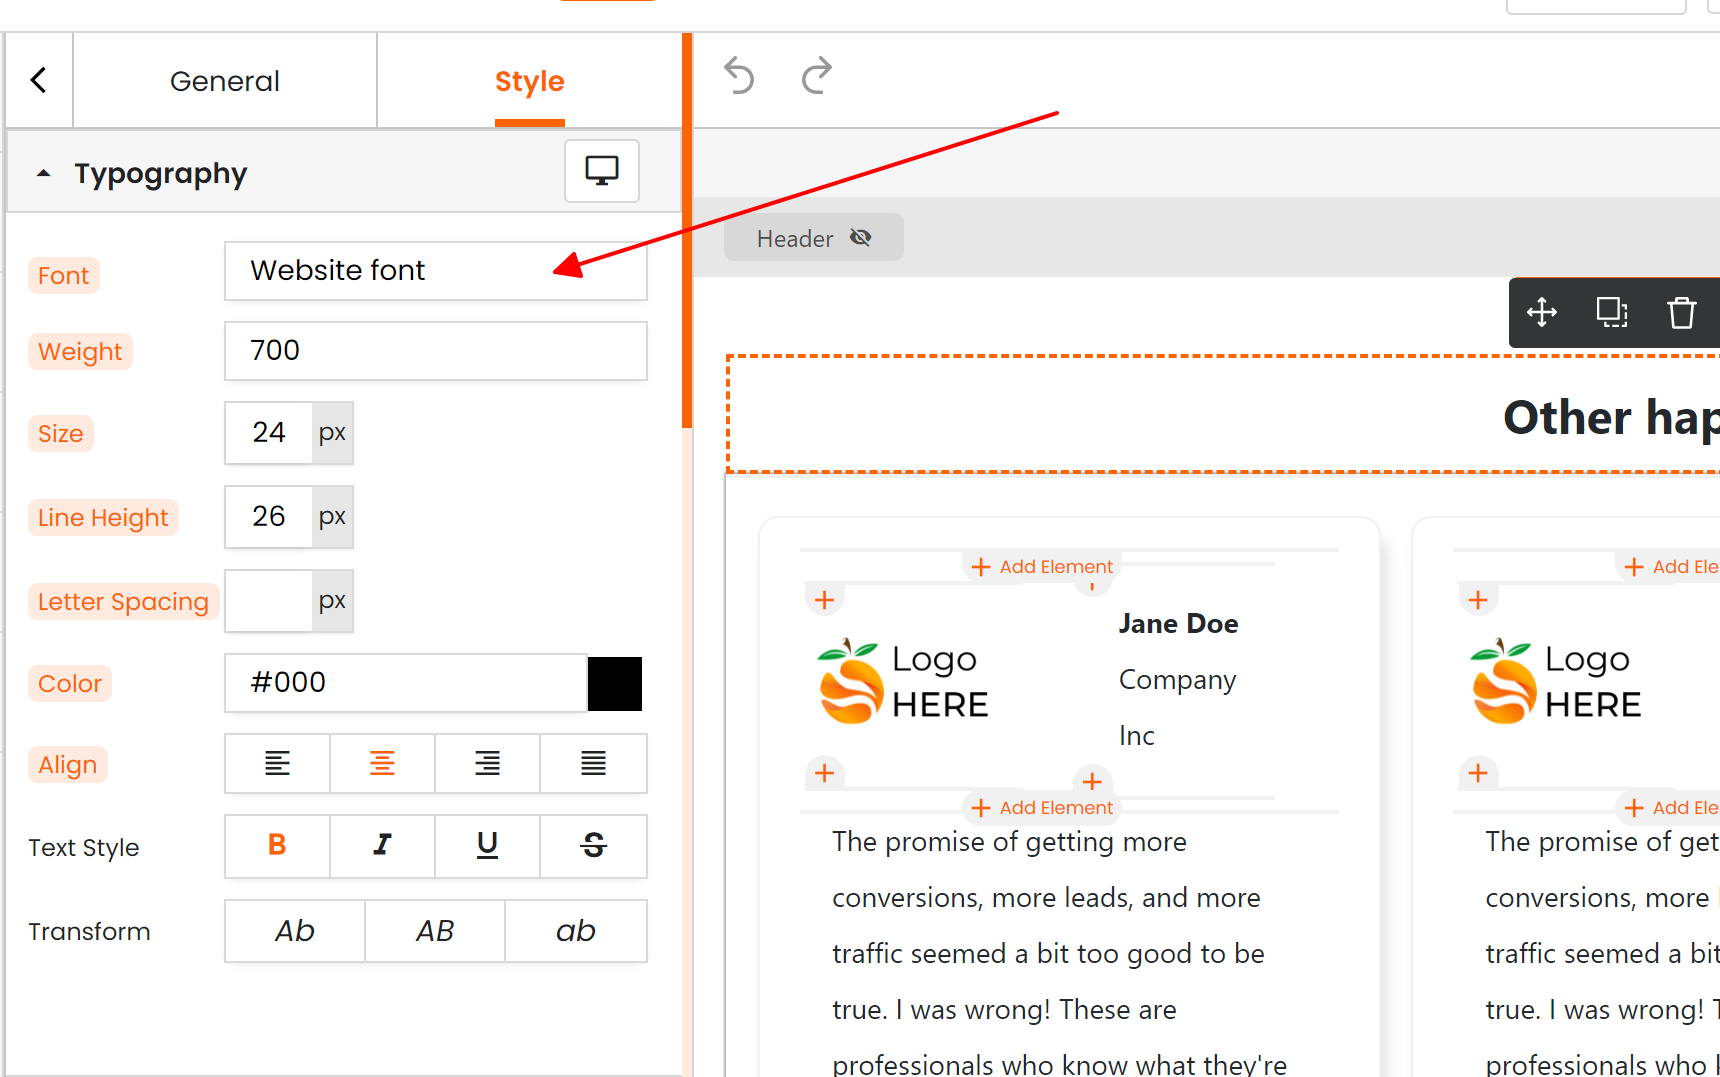Screen dimensions: 1720x1077
Task: Align text left
Action: 277,764
